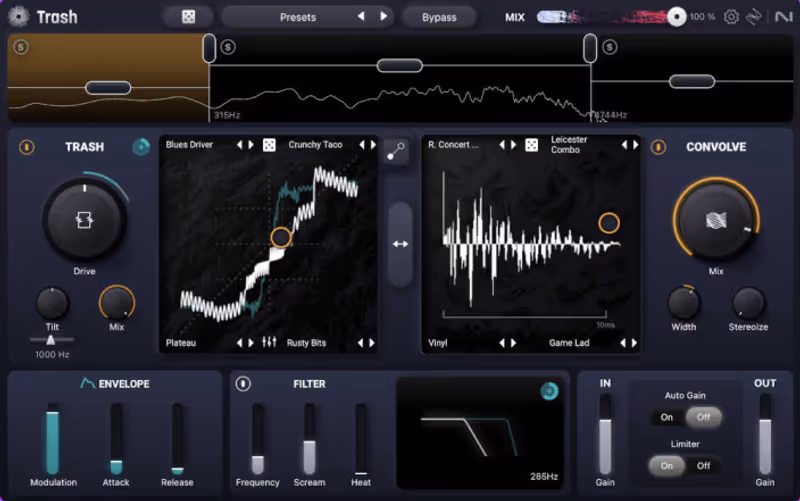Viewport: 800px width, 501px height.
Task: Click the Native Instruments logo
Action: coord(783,17)
